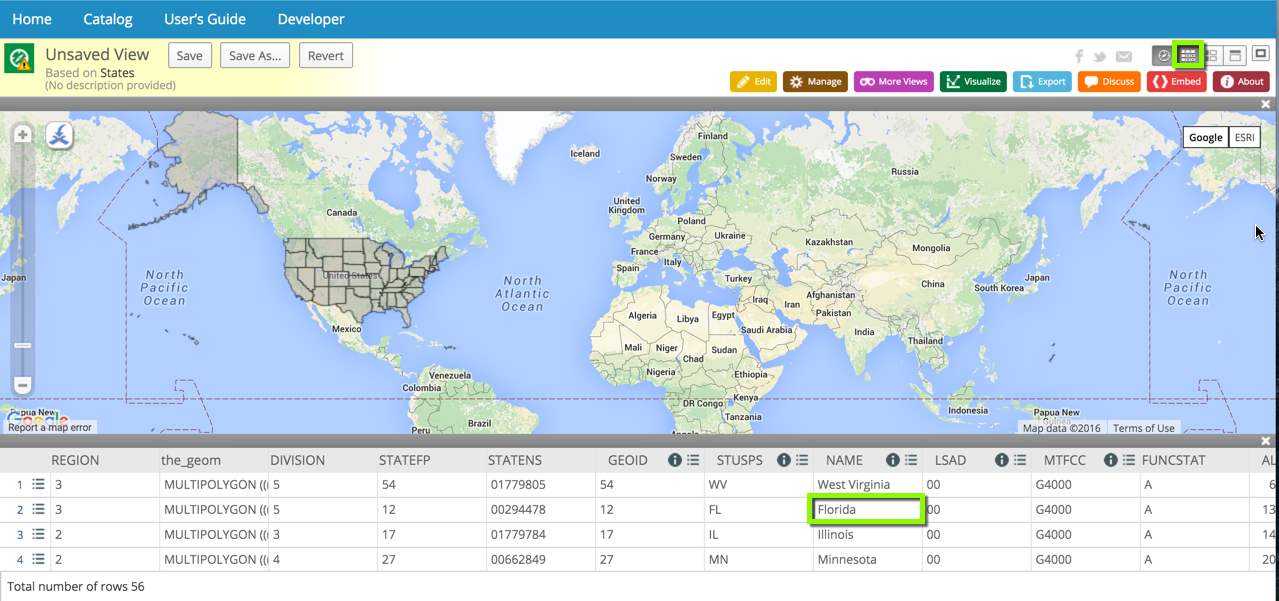Click the green Visualize button

point(973,82)
